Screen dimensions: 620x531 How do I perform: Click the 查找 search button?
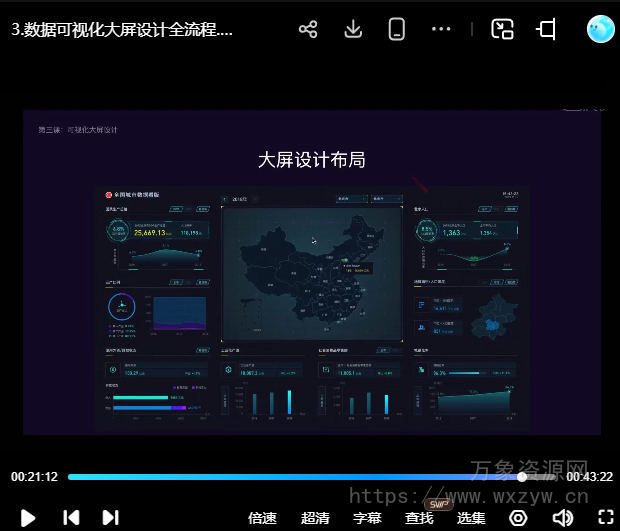[x=419, y=518]
